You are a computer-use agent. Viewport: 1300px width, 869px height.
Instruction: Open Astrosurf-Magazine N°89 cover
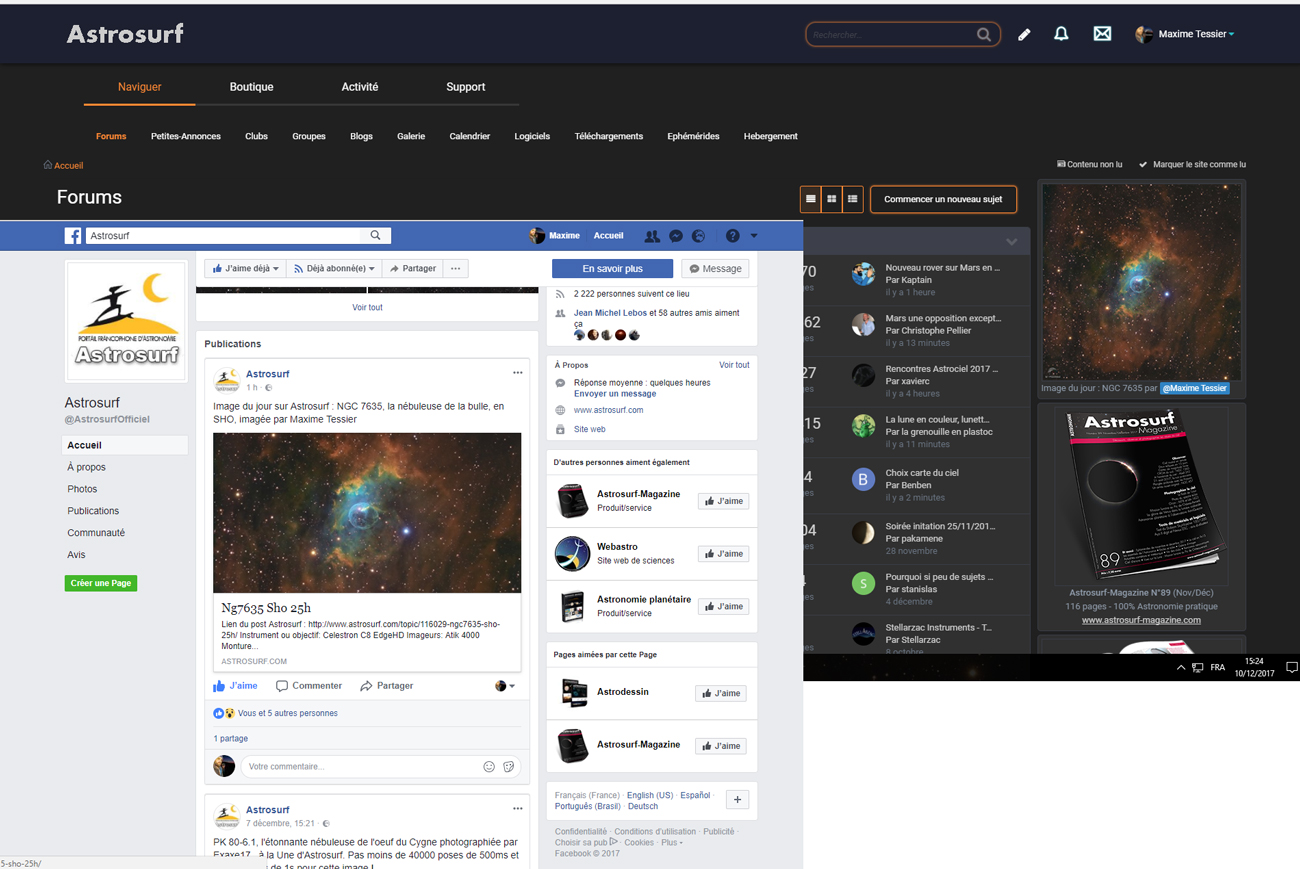pos(1141,494)
